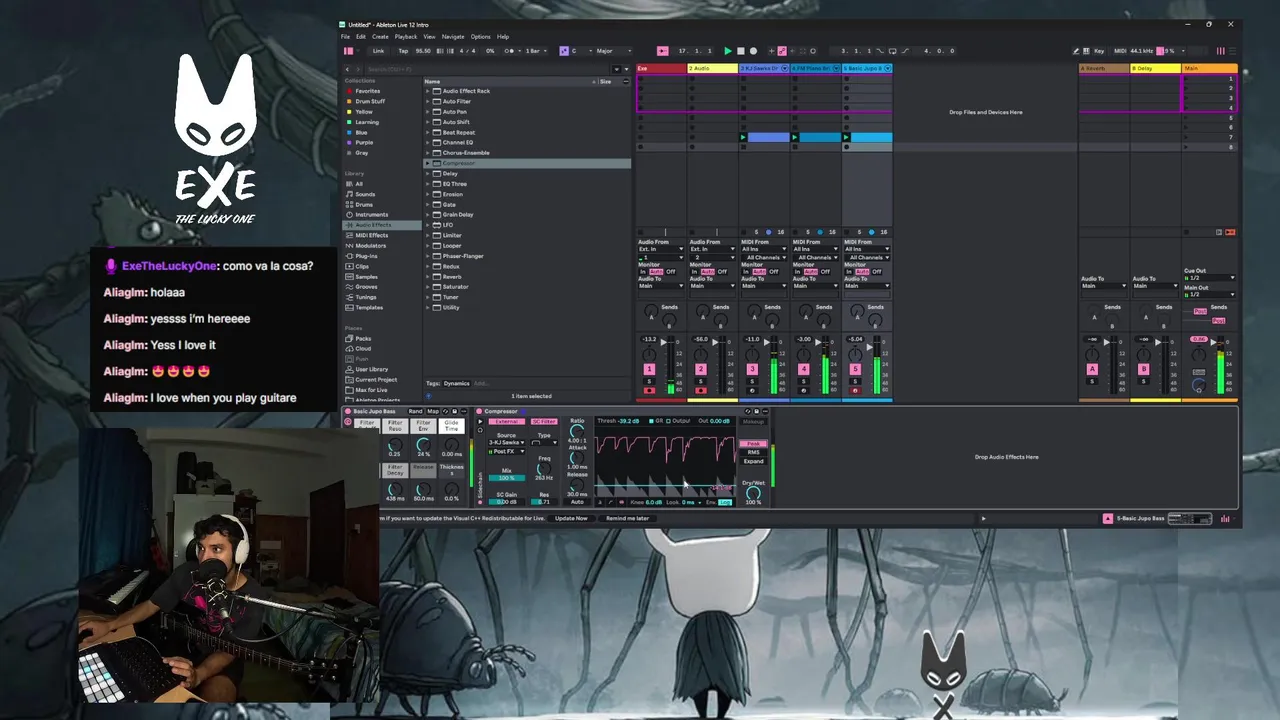The height and width of the screenshot is (720, 1280).
Task: Open the Edit menu
Action: (361, 37)
